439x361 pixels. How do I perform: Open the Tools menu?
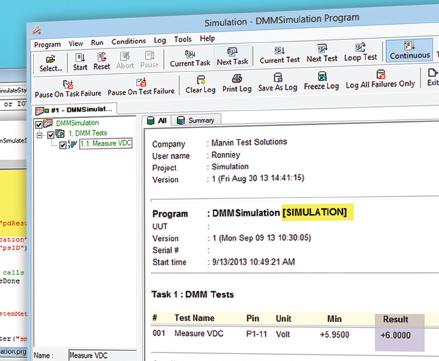tap(183, 39)
